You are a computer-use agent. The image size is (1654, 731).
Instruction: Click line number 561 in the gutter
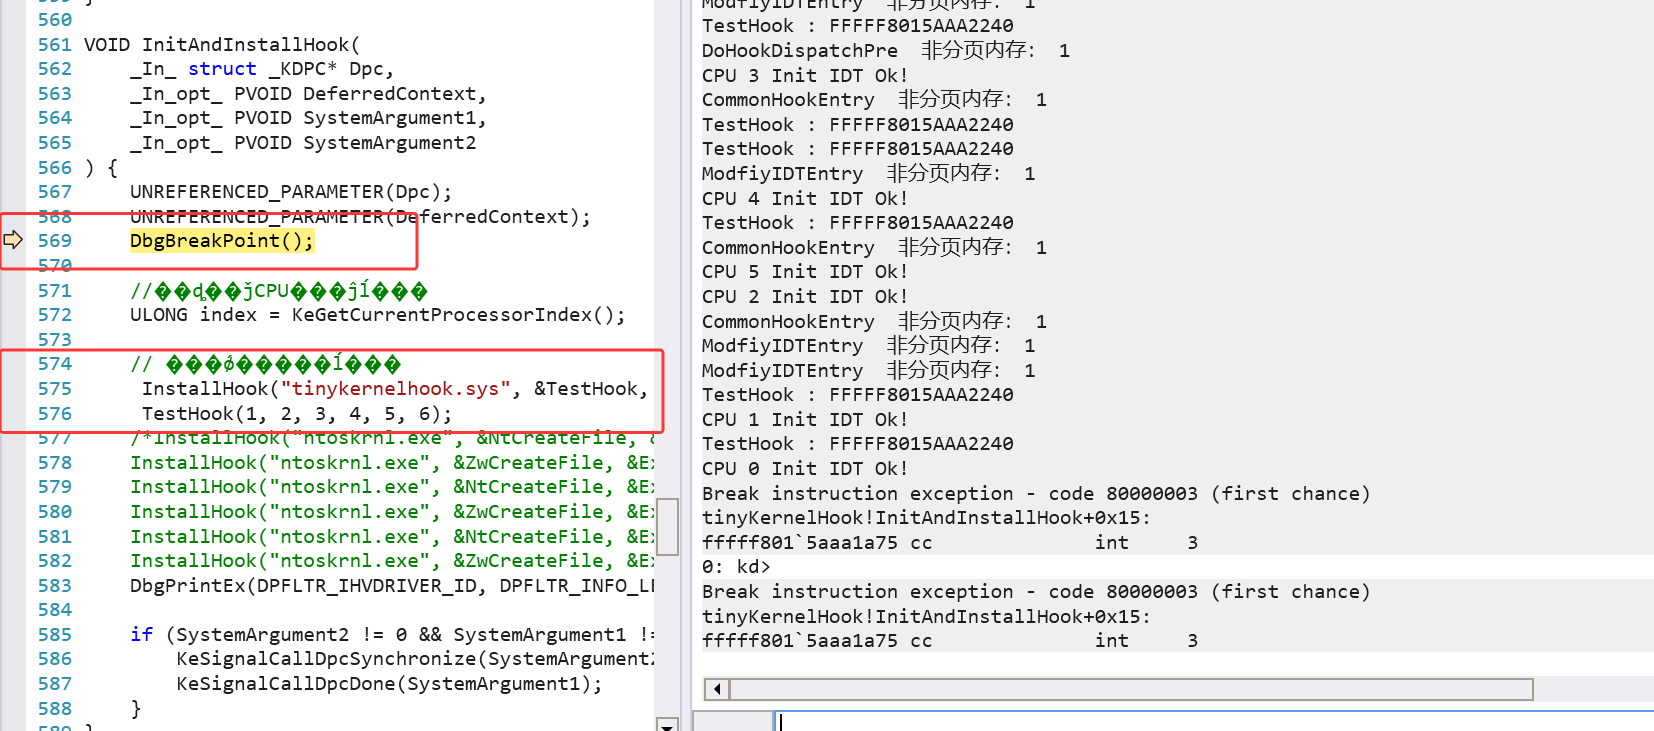[55, 45]
